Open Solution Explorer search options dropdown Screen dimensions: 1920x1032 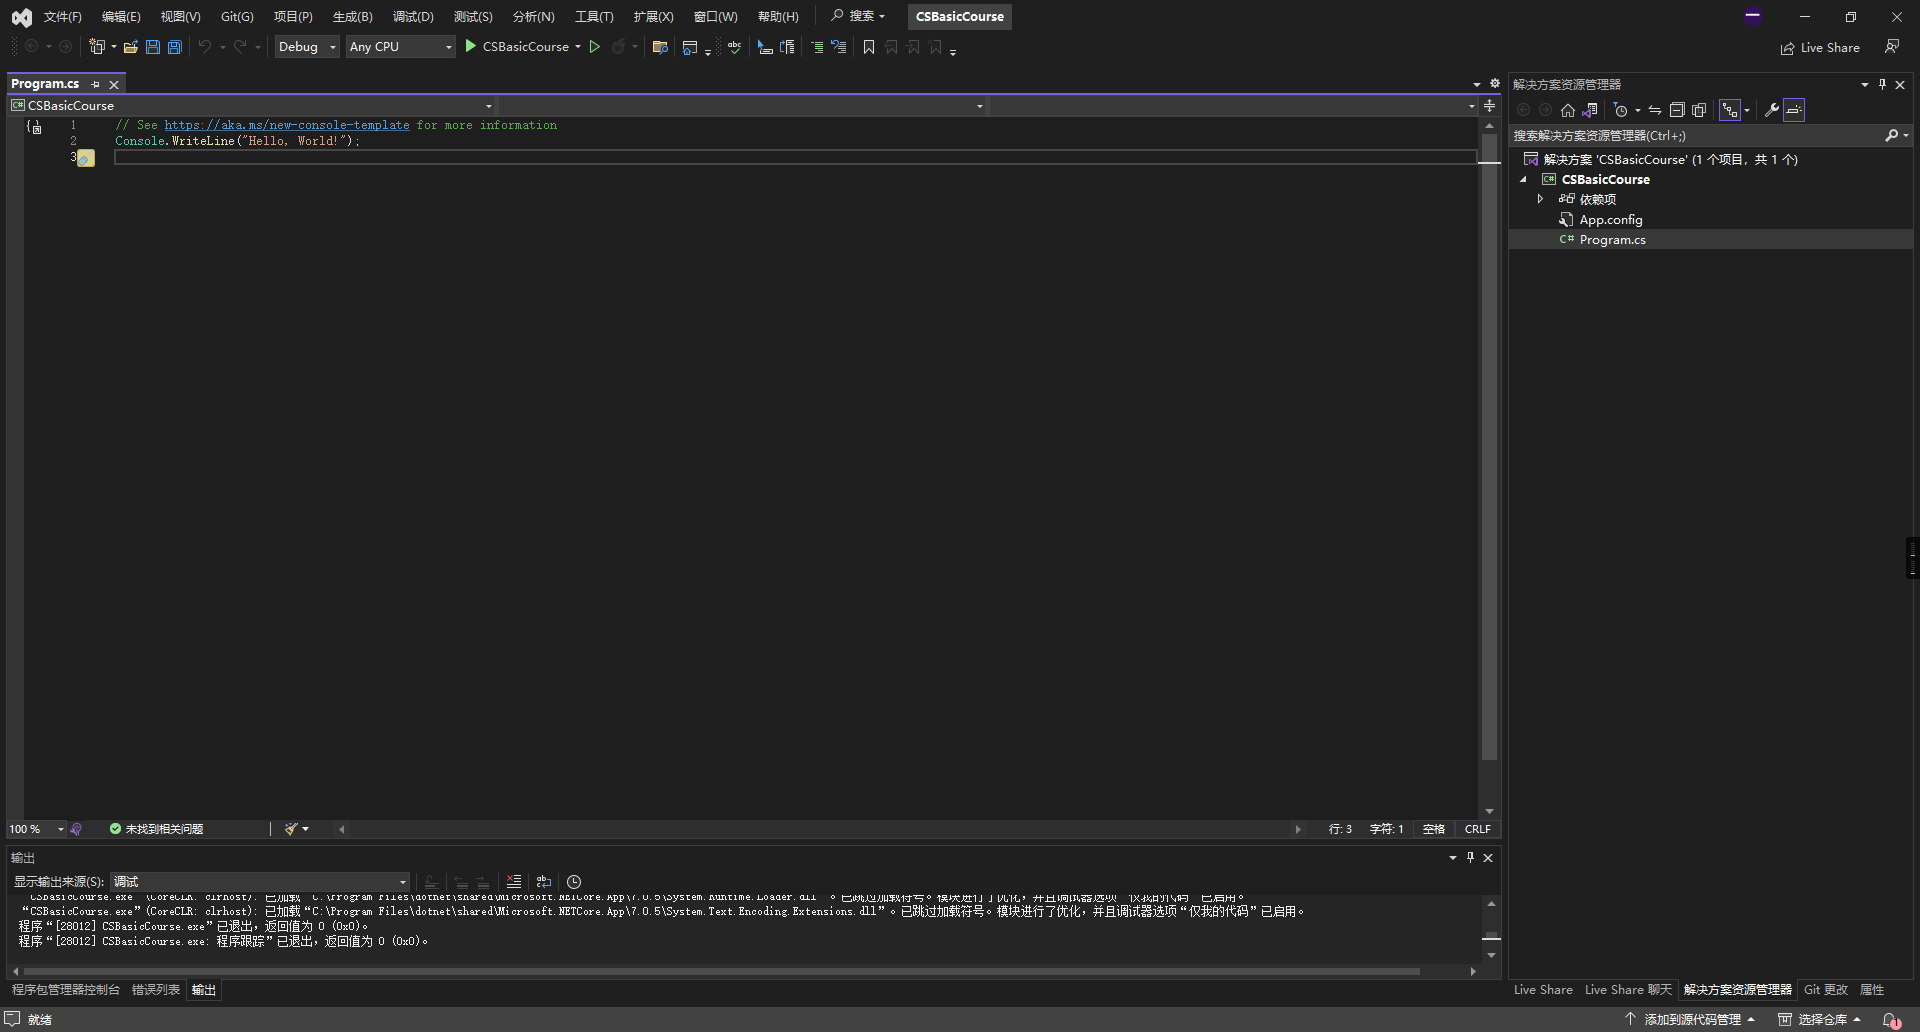click(x=1906, y=136)
